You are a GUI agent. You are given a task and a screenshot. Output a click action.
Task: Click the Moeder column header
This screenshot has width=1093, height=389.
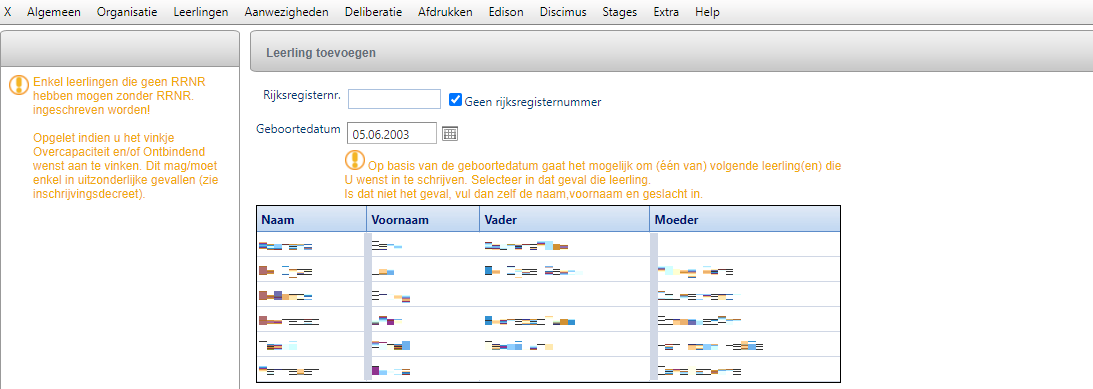click(745, 220)
